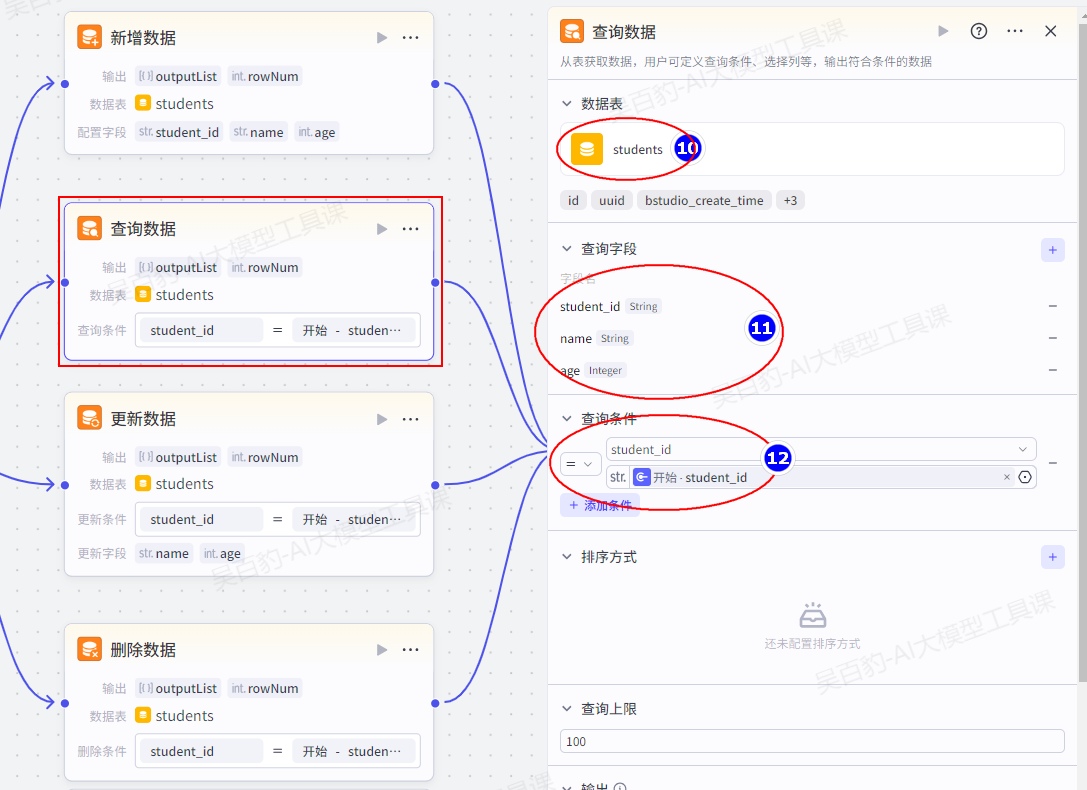Open the equals operator dropdown
The image size is (1087, 790).
[581, 464]
